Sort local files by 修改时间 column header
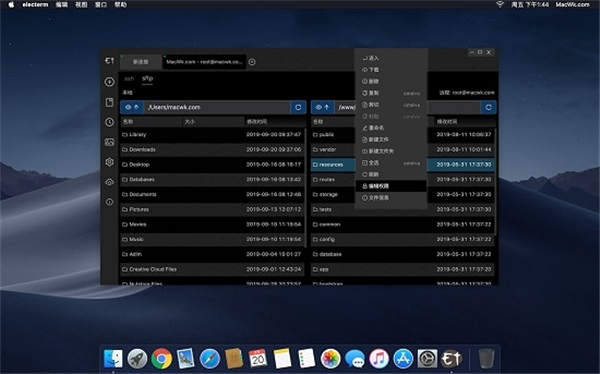The height and width of the screenshot is (374, 600). click(275, 122)
